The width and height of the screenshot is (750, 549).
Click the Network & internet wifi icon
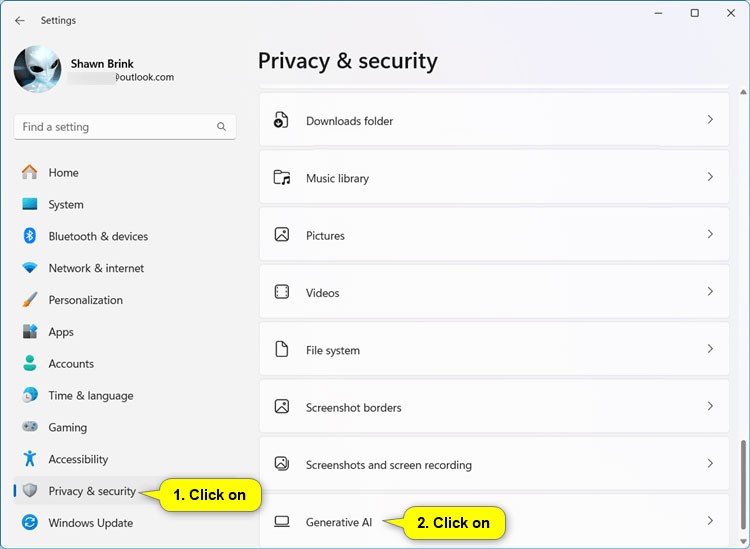pos(30,268)
